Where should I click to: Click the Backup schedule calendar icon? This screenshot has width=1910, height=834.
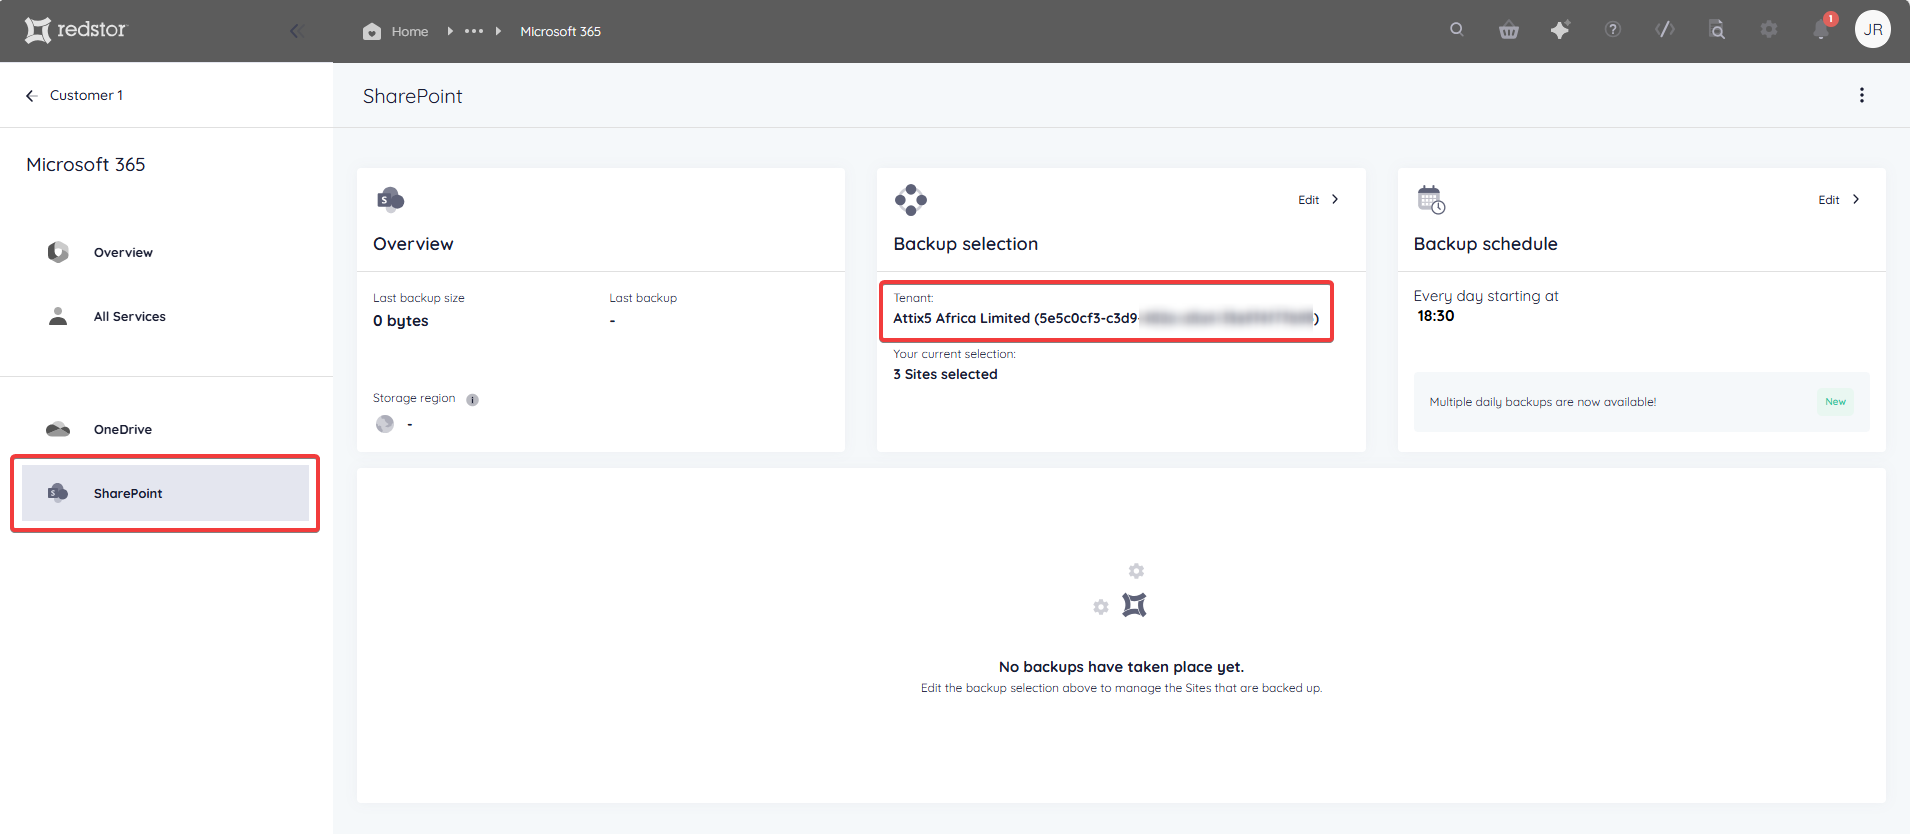1431,200
